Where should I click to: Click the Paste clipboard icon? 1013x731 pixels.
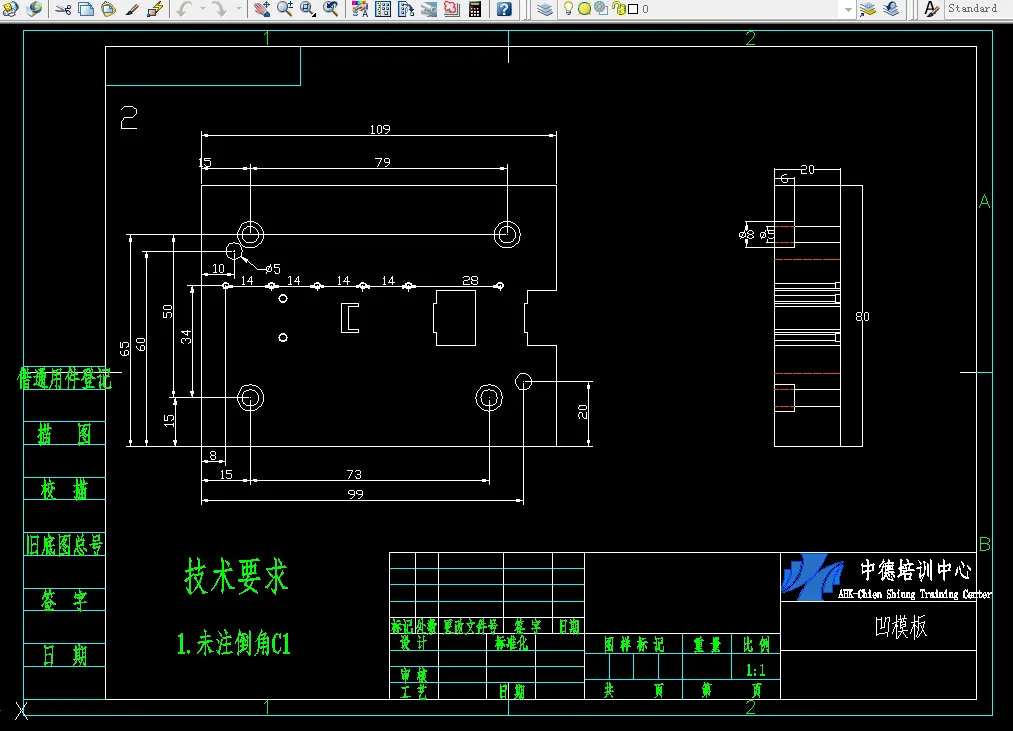[x=109, y=8]
